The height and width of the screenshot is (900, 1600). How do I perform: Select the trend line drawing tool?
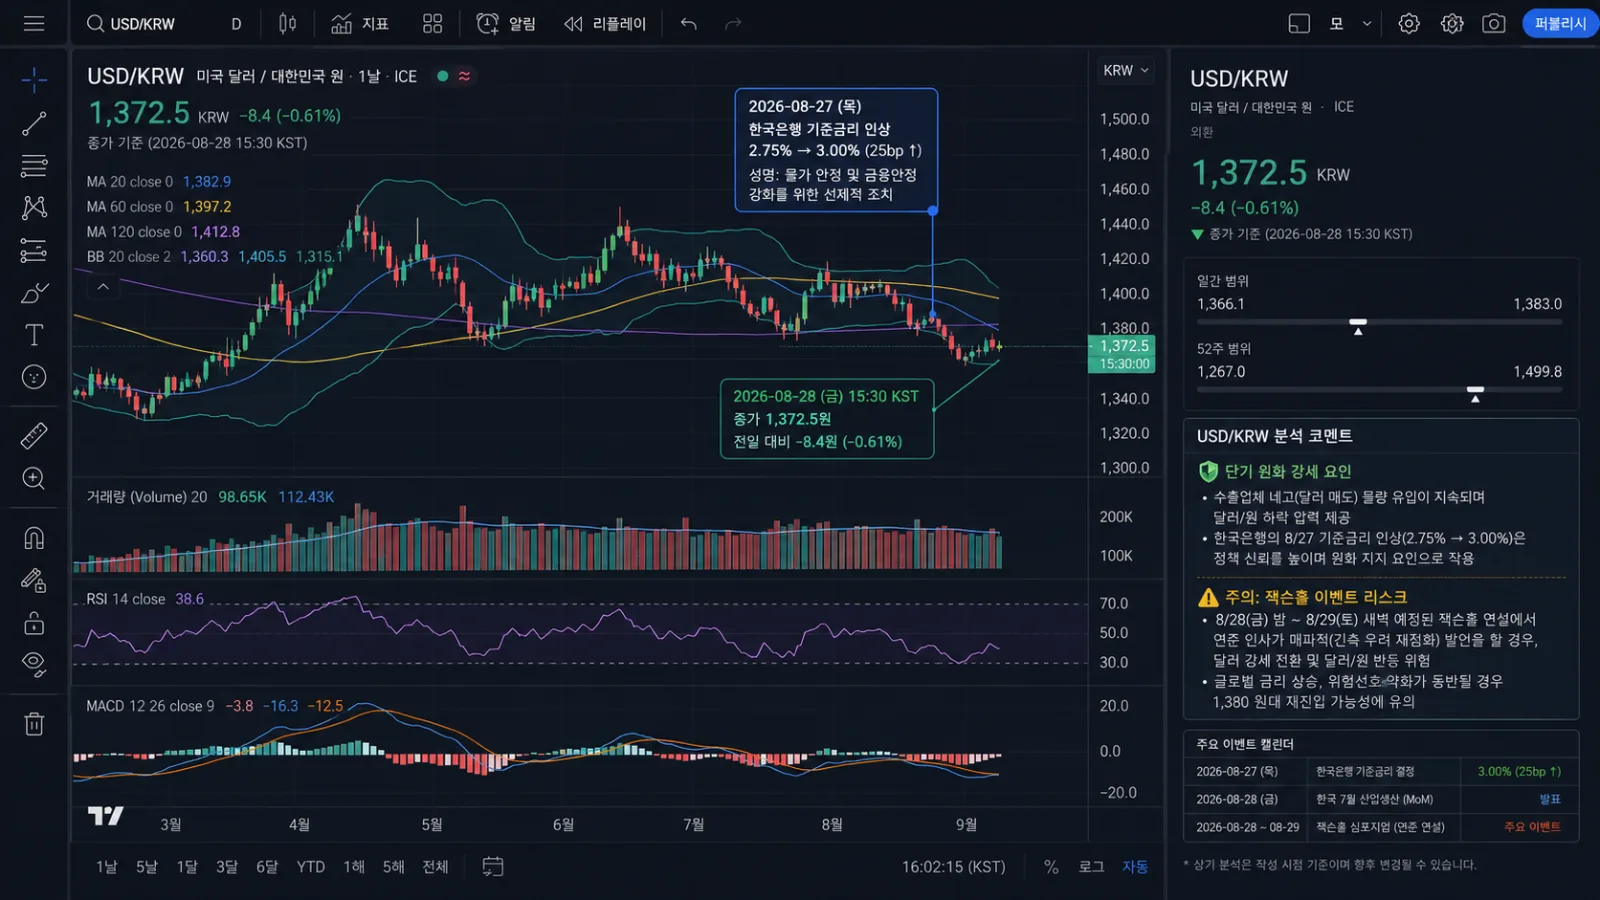tap(34, 123)
